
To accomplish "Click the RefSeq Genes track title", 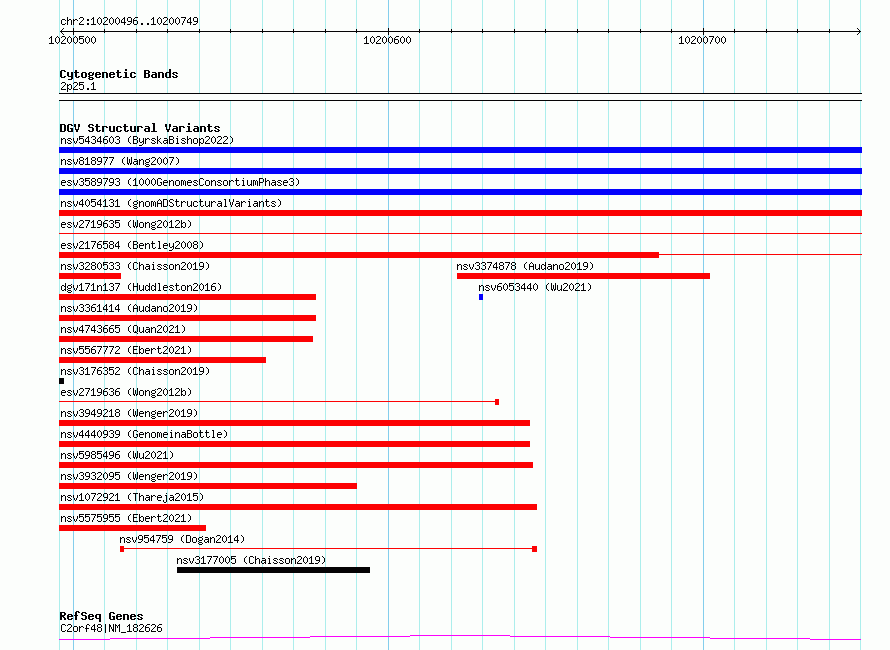I will tap(101, 616).
